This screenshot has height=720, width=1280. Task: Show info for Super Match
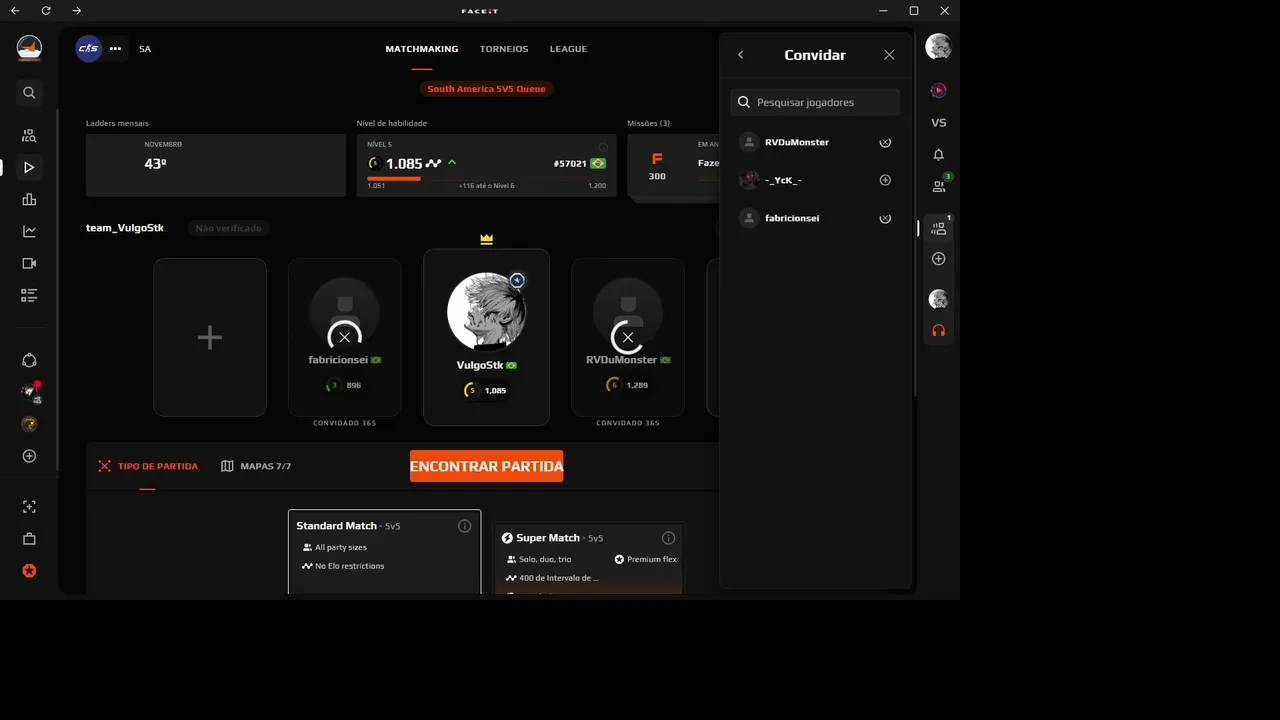click(668, 538)
